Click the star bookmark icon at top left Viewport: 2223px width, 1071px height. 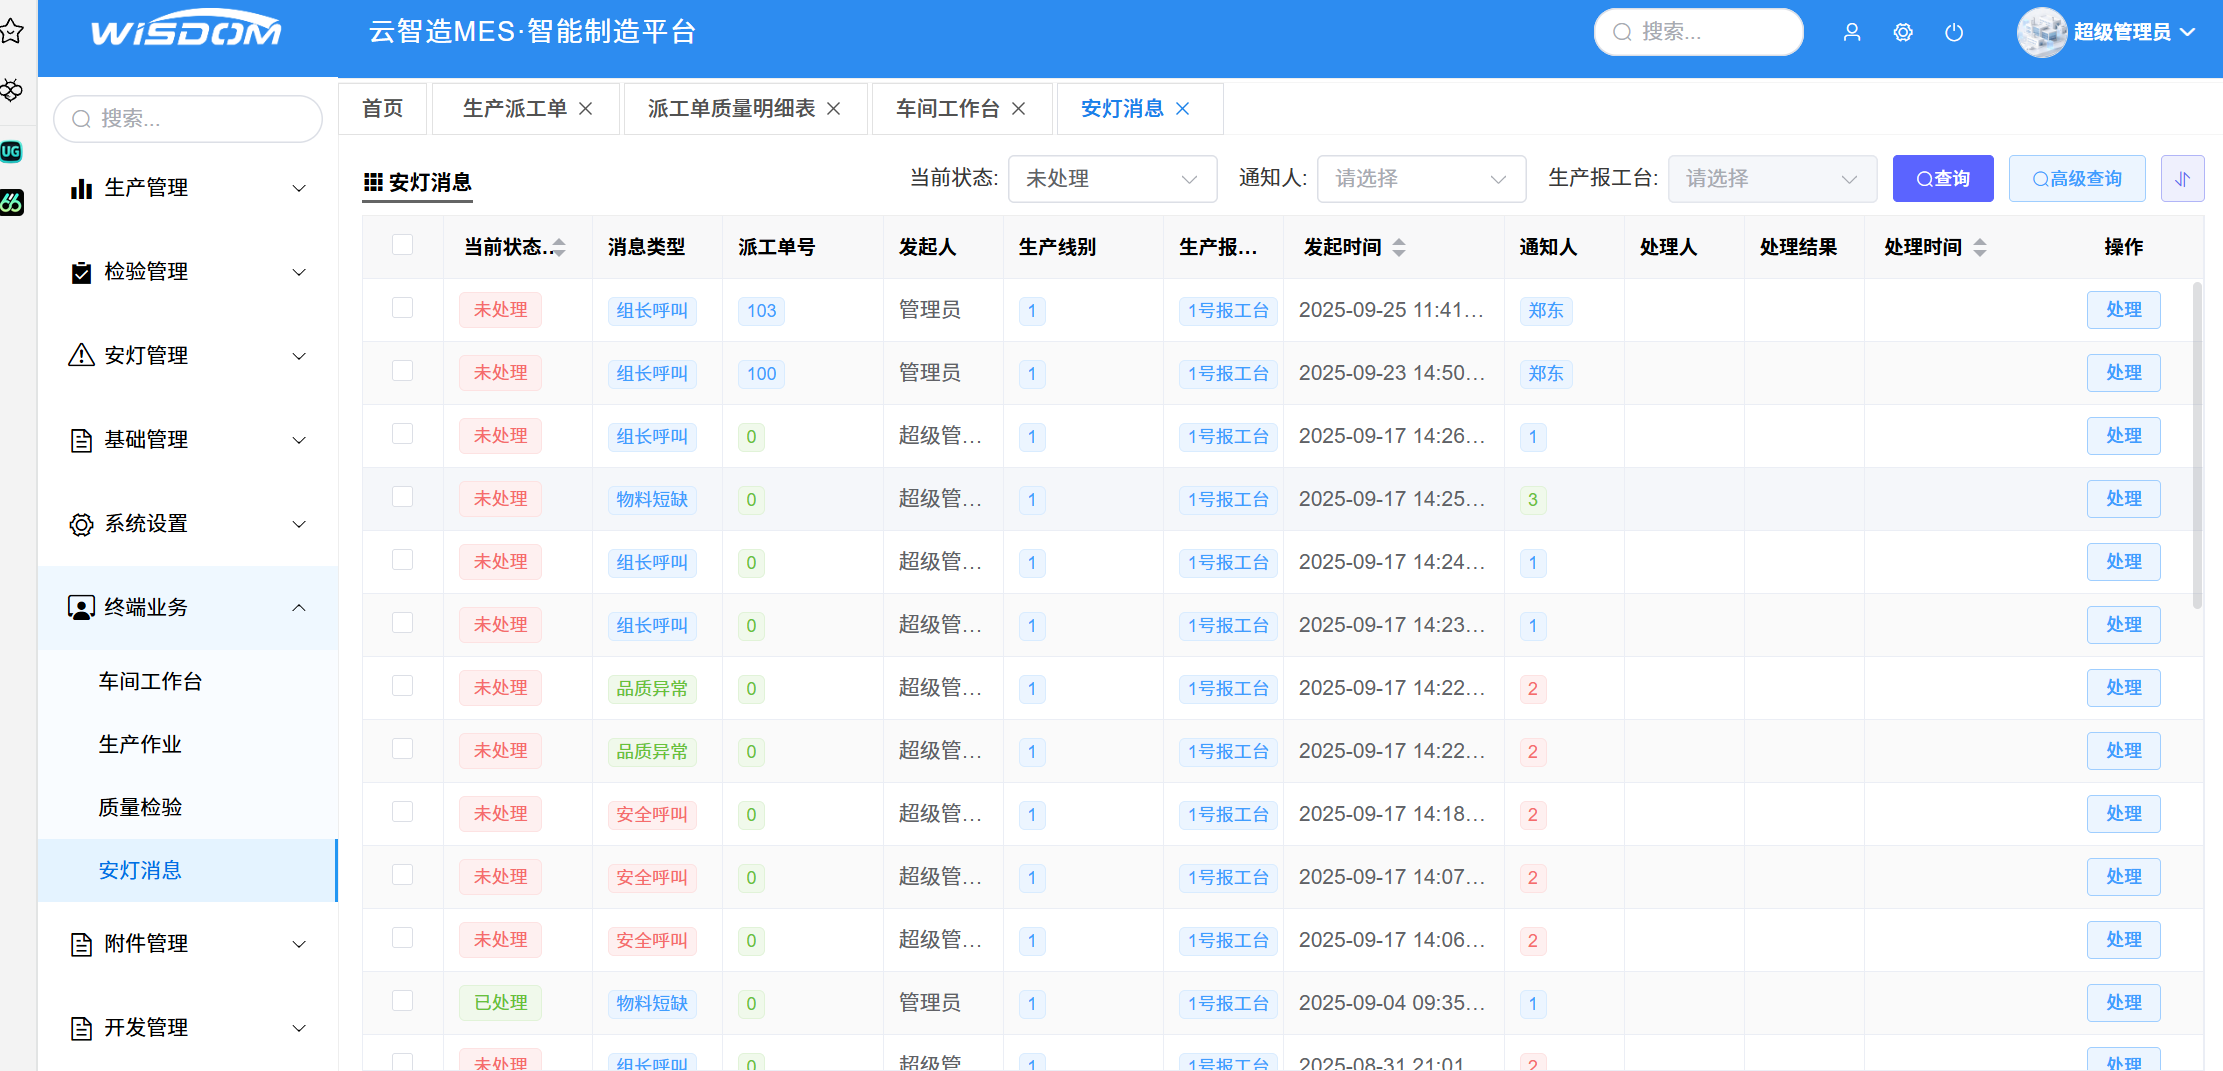[x=12, y=31]
